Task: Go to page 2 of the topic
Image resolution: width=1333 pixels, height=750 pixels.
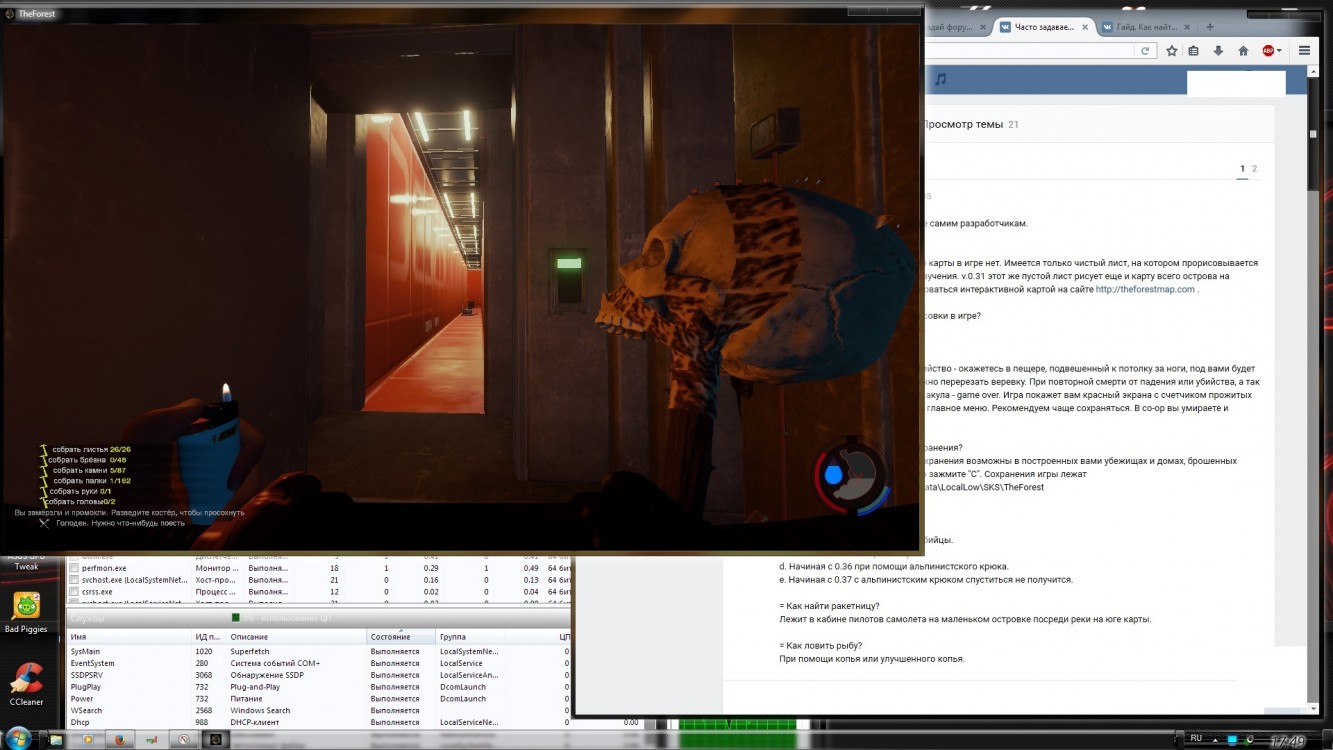Action: tap(1255, 169)
